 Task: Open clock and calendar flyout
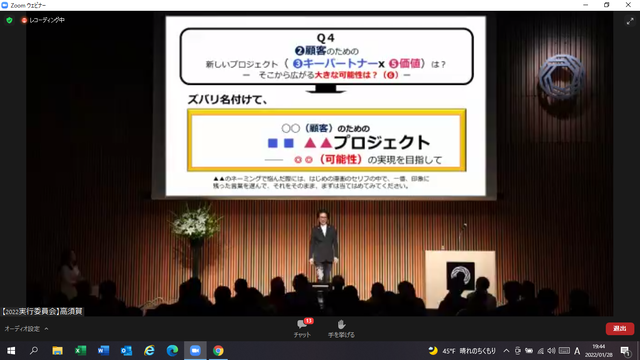coord(599,351)
